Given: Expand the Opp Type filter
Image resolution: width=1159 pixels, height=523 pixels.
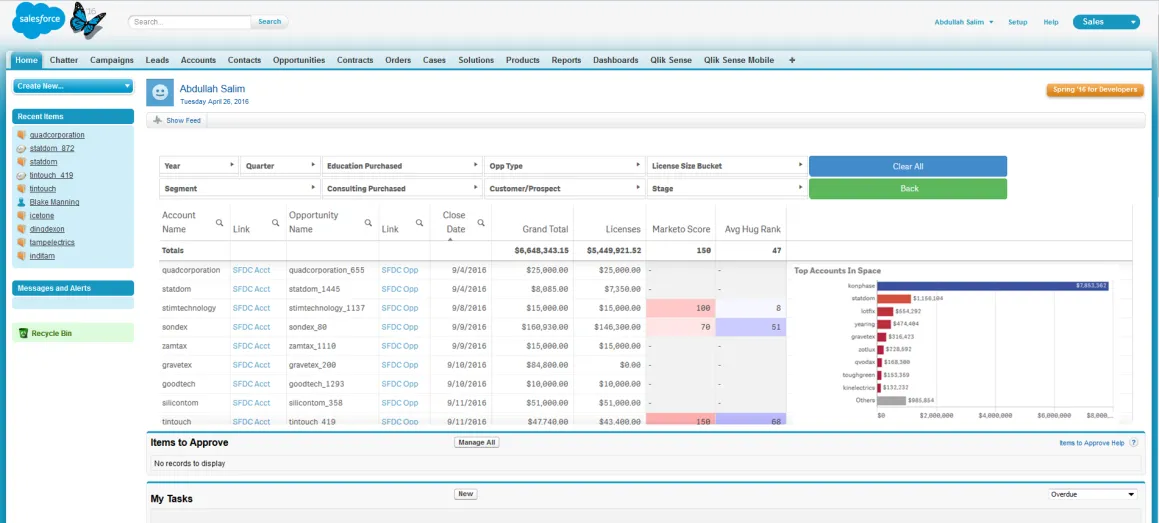Looking at the screenshot, I should click(x=640, y=165).
